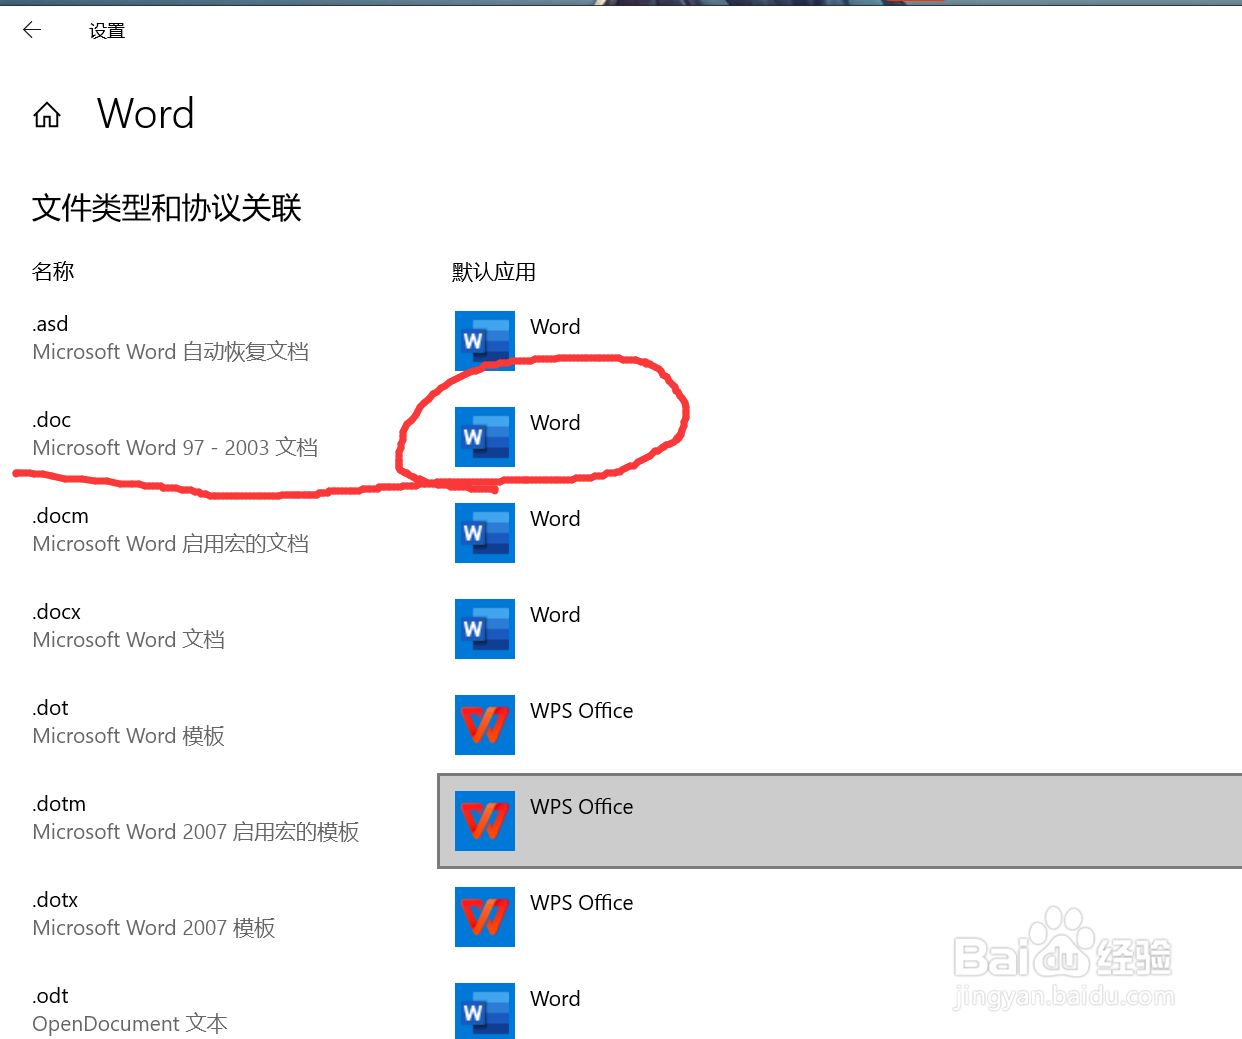This screenshot has width=1242, height=1039.
Task: Select the .odt extension text
Action: (50, 996)
